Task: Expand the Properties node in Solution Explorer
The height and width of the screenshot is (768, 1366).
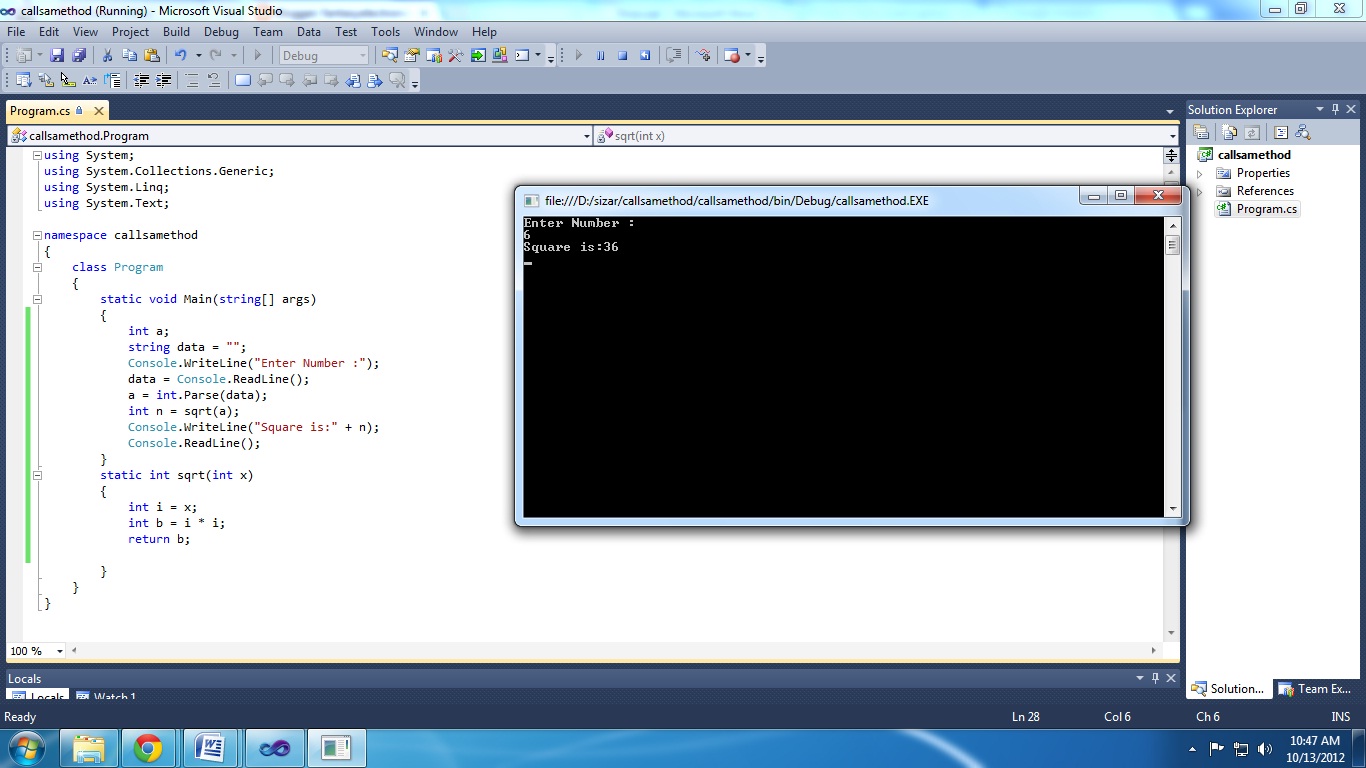Action: [1200, 173]
